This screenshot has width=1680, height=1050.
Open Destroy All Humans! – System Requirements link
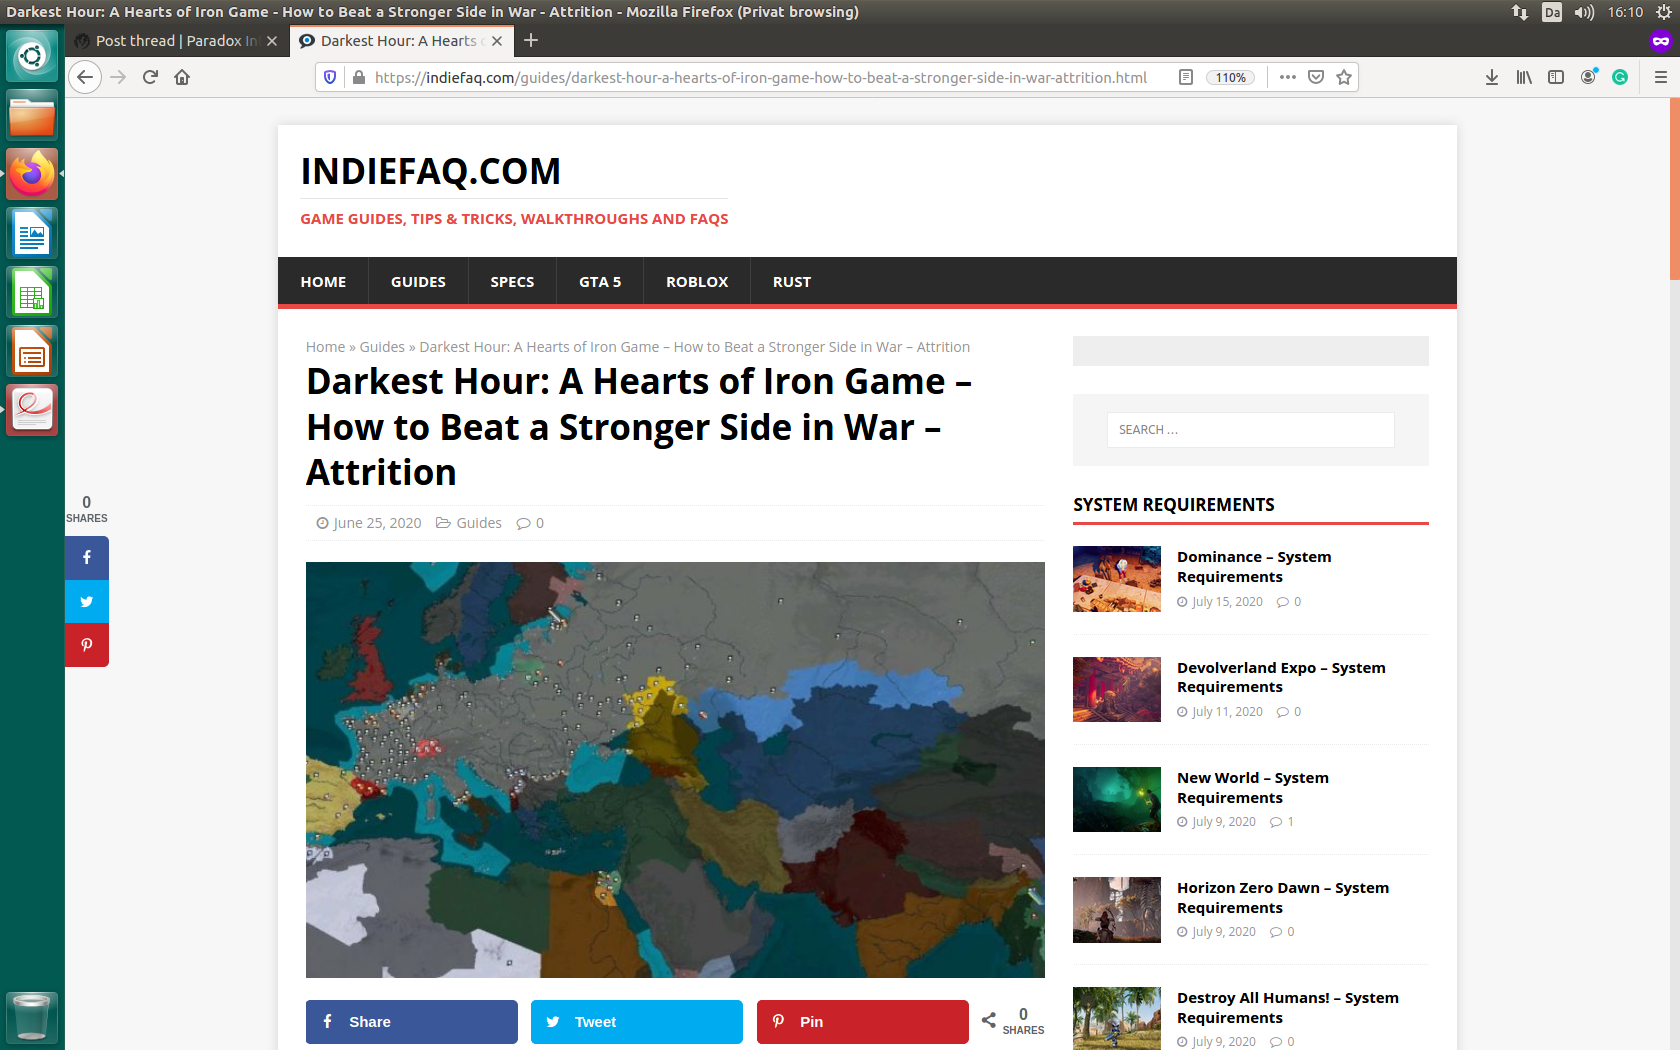pyautogui.click(x=1288, y=1008)
